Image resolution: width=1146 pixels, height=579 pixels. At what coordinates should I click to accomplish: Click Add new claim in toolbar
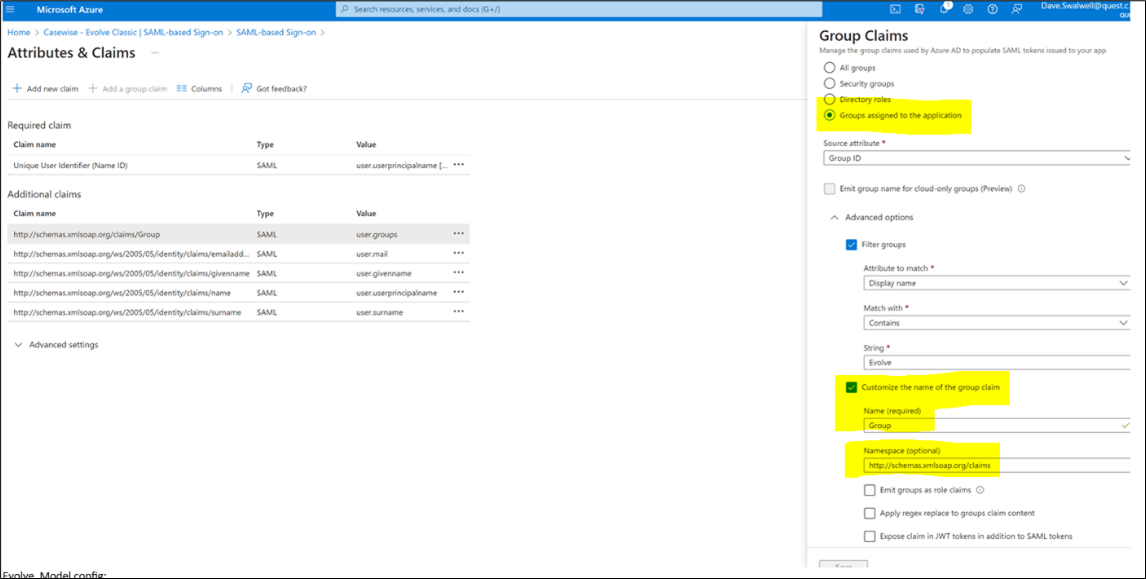coord(45,89)
